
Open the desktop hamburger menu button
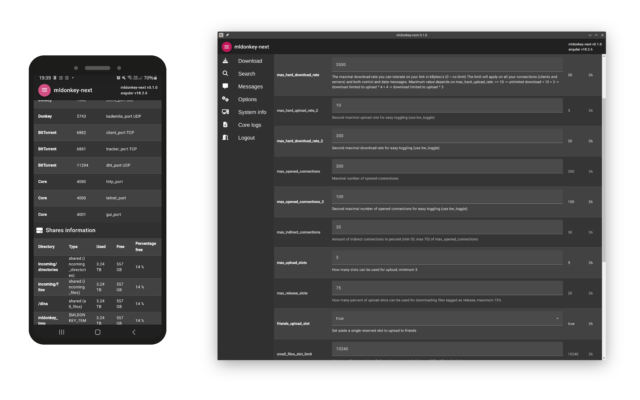point(226,47)
